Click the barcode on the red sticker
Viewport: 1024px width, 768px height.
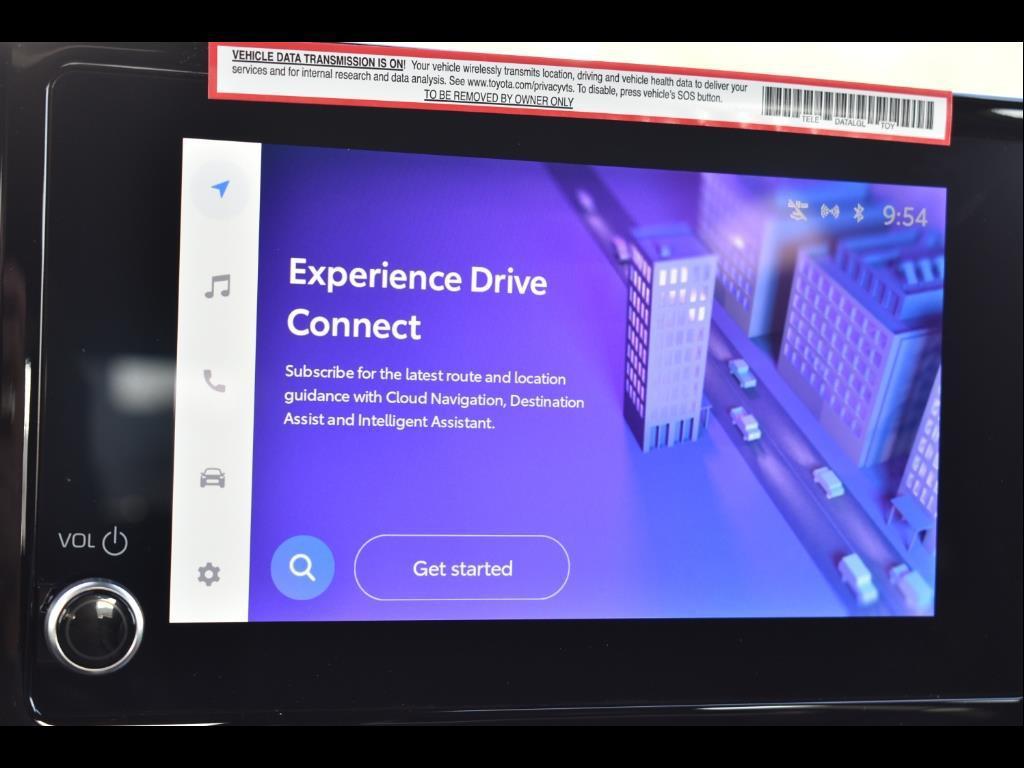tap(848, 105)
